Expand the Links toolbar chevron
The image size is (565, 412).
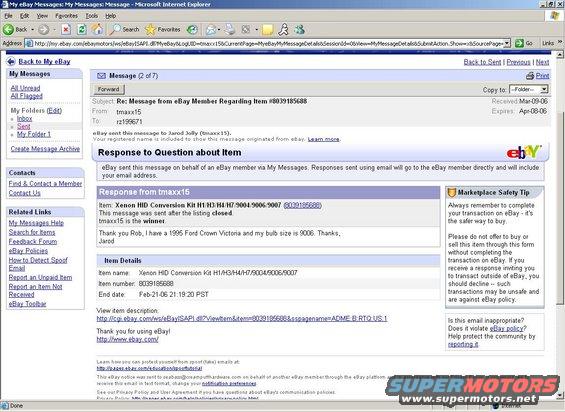[560, 43]
